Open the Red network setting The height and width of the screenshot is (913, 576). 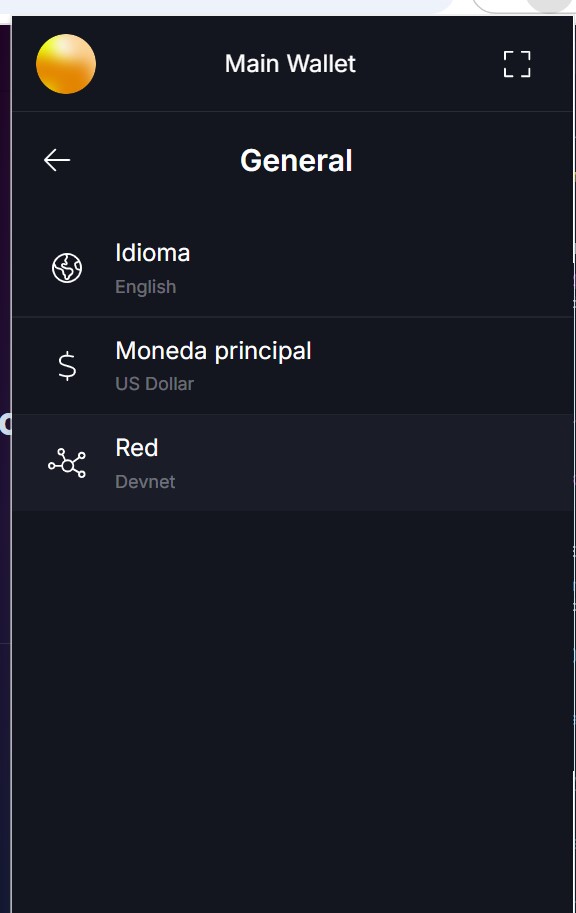click(292, 463)
